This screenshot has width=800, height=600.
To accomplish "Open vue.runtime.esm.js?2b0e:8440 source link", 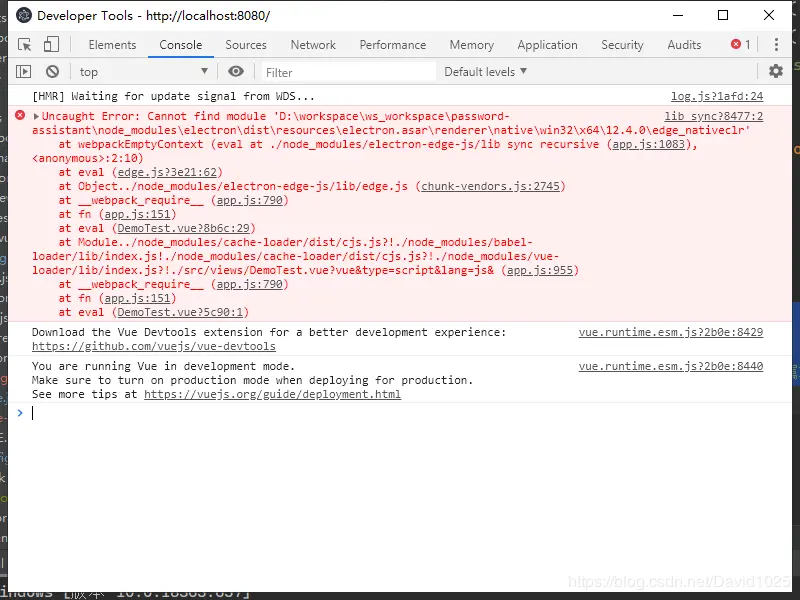I will 671,366.
